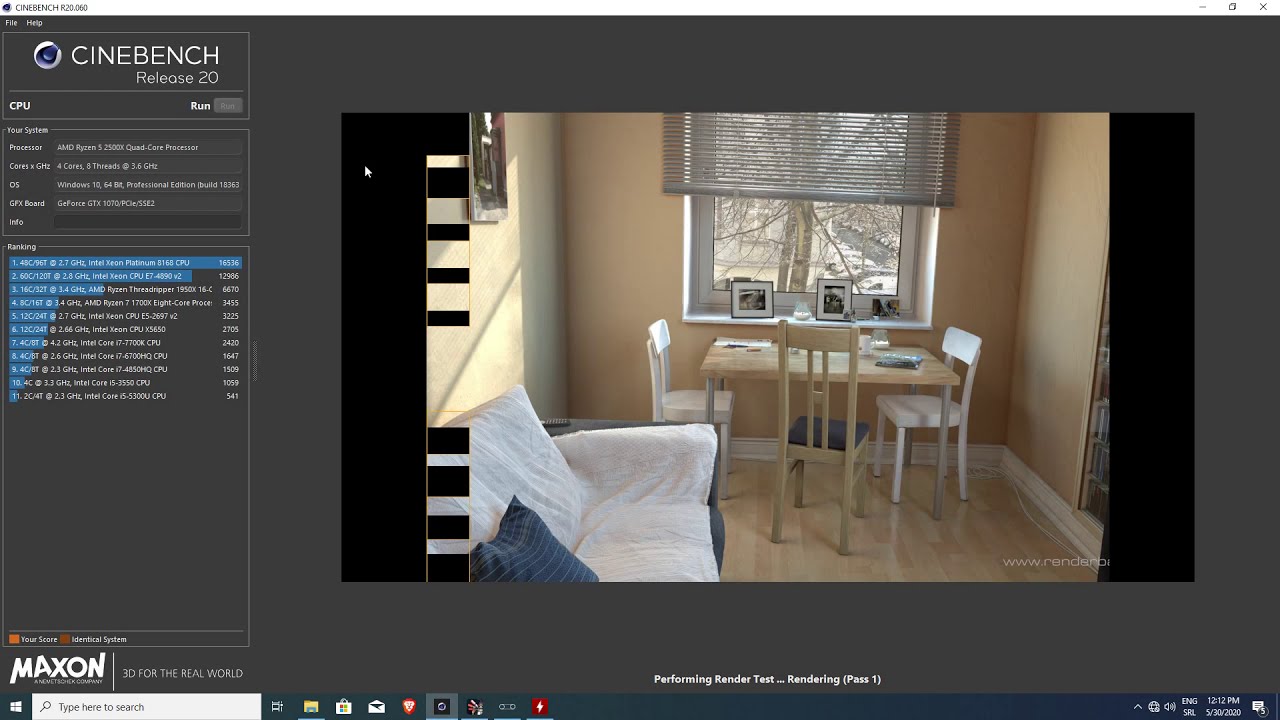Select ranking row Intel Core i7-7700K CPU
The image size is (1280, 720).
coord(125,343)
